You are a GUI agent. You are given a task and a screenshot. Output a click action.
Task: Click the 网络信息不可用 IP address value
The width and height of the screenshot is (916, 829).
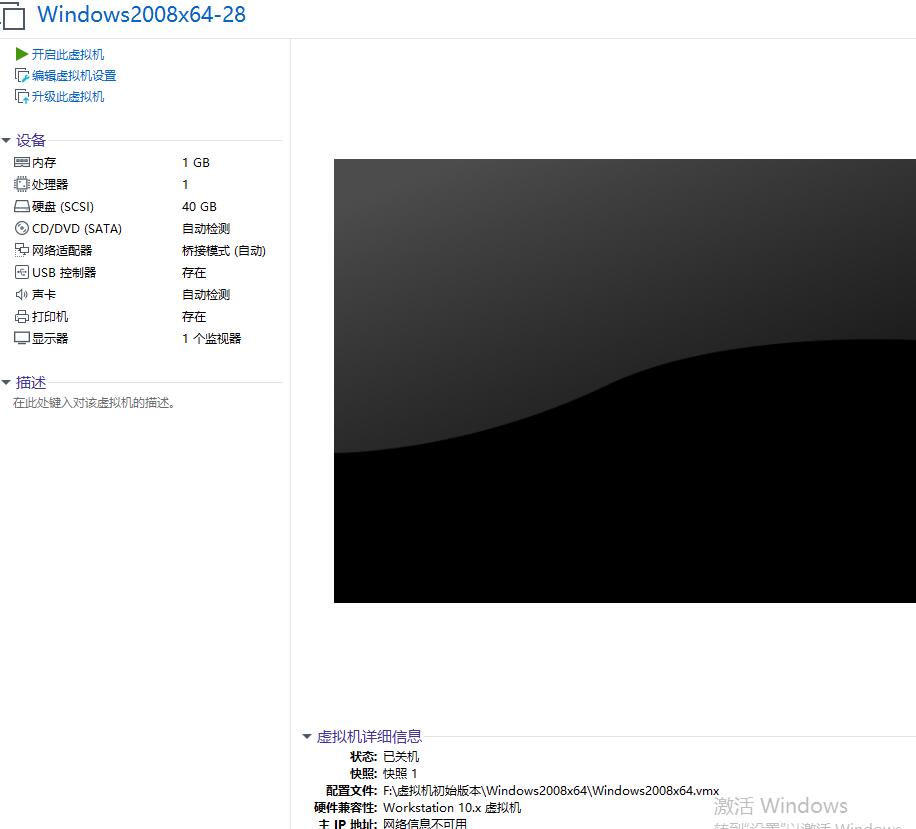(x=425, y=824)
